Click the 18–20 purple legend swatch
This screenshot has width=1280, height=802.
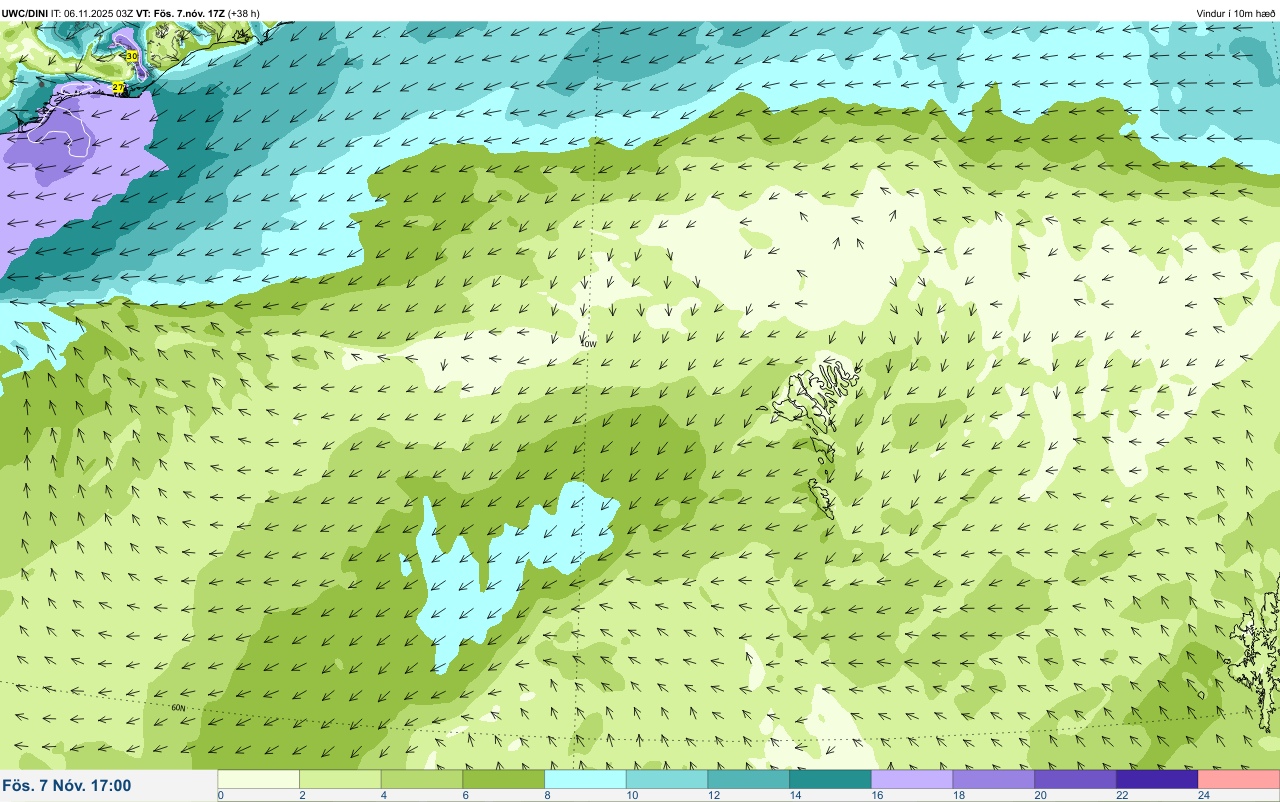coord(993,779)
